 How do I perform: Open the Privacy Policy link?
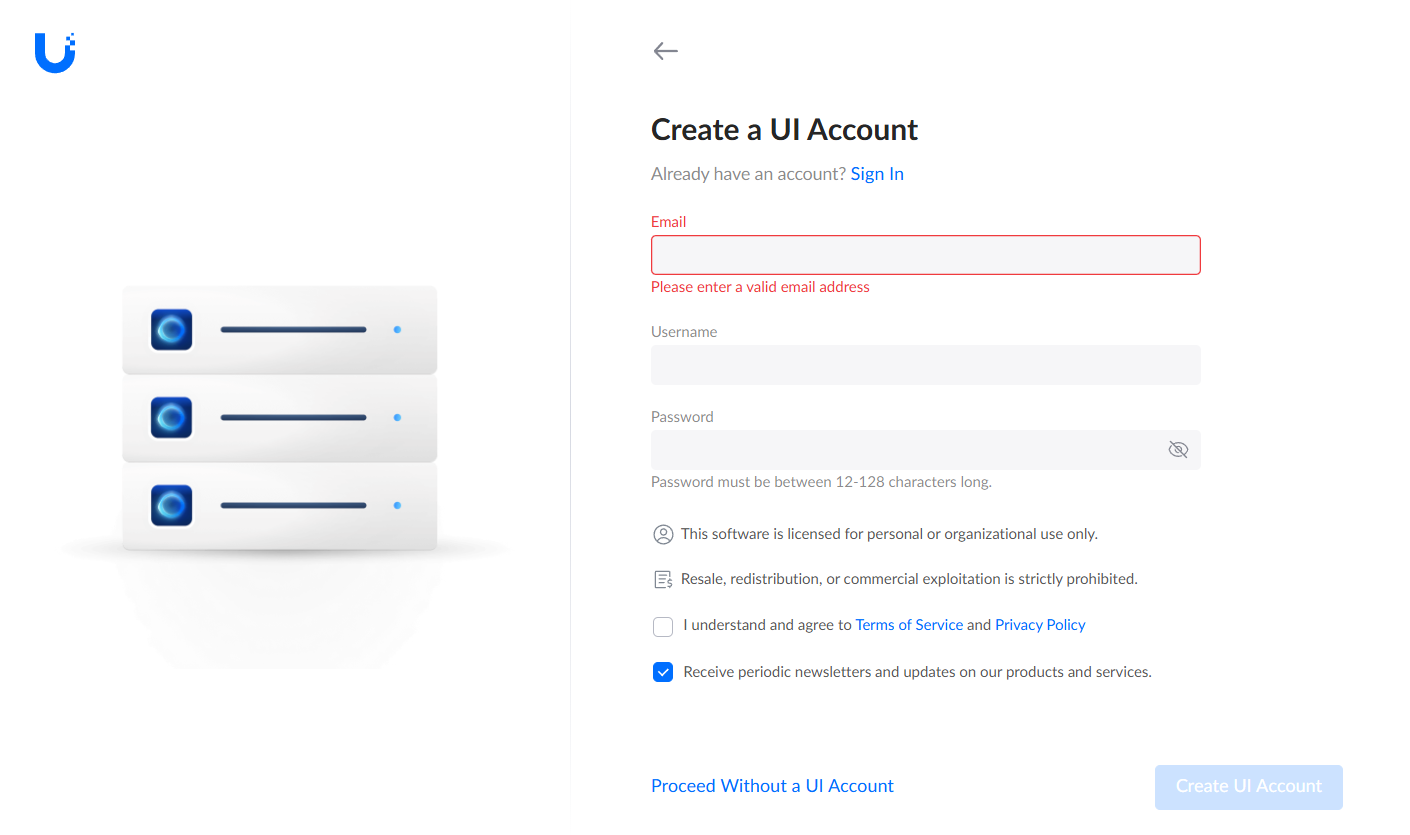coord(1040,625)
